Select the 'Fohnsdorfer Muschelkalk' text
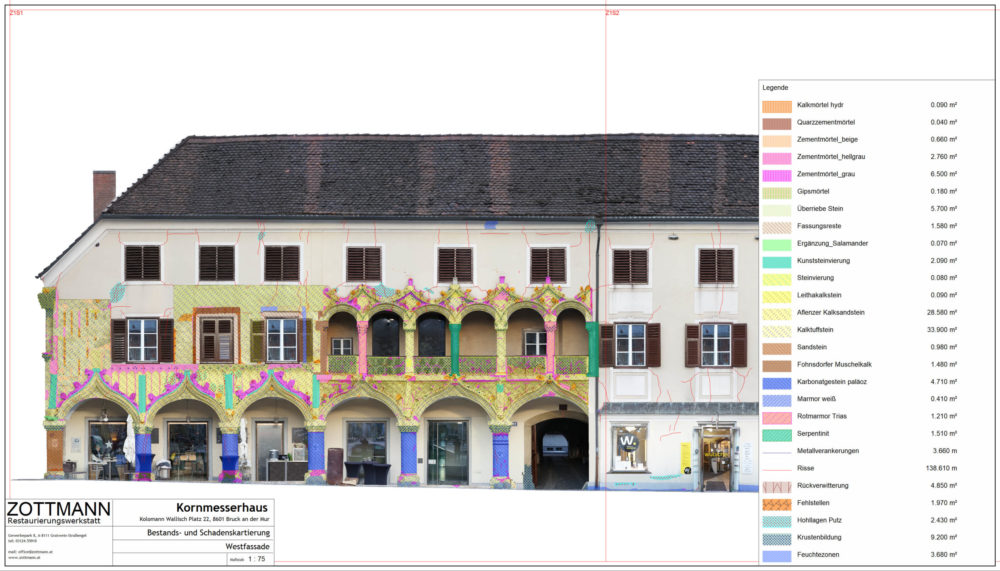Image resolution: width=1000 pixels, height=571 pixels. 834,364
